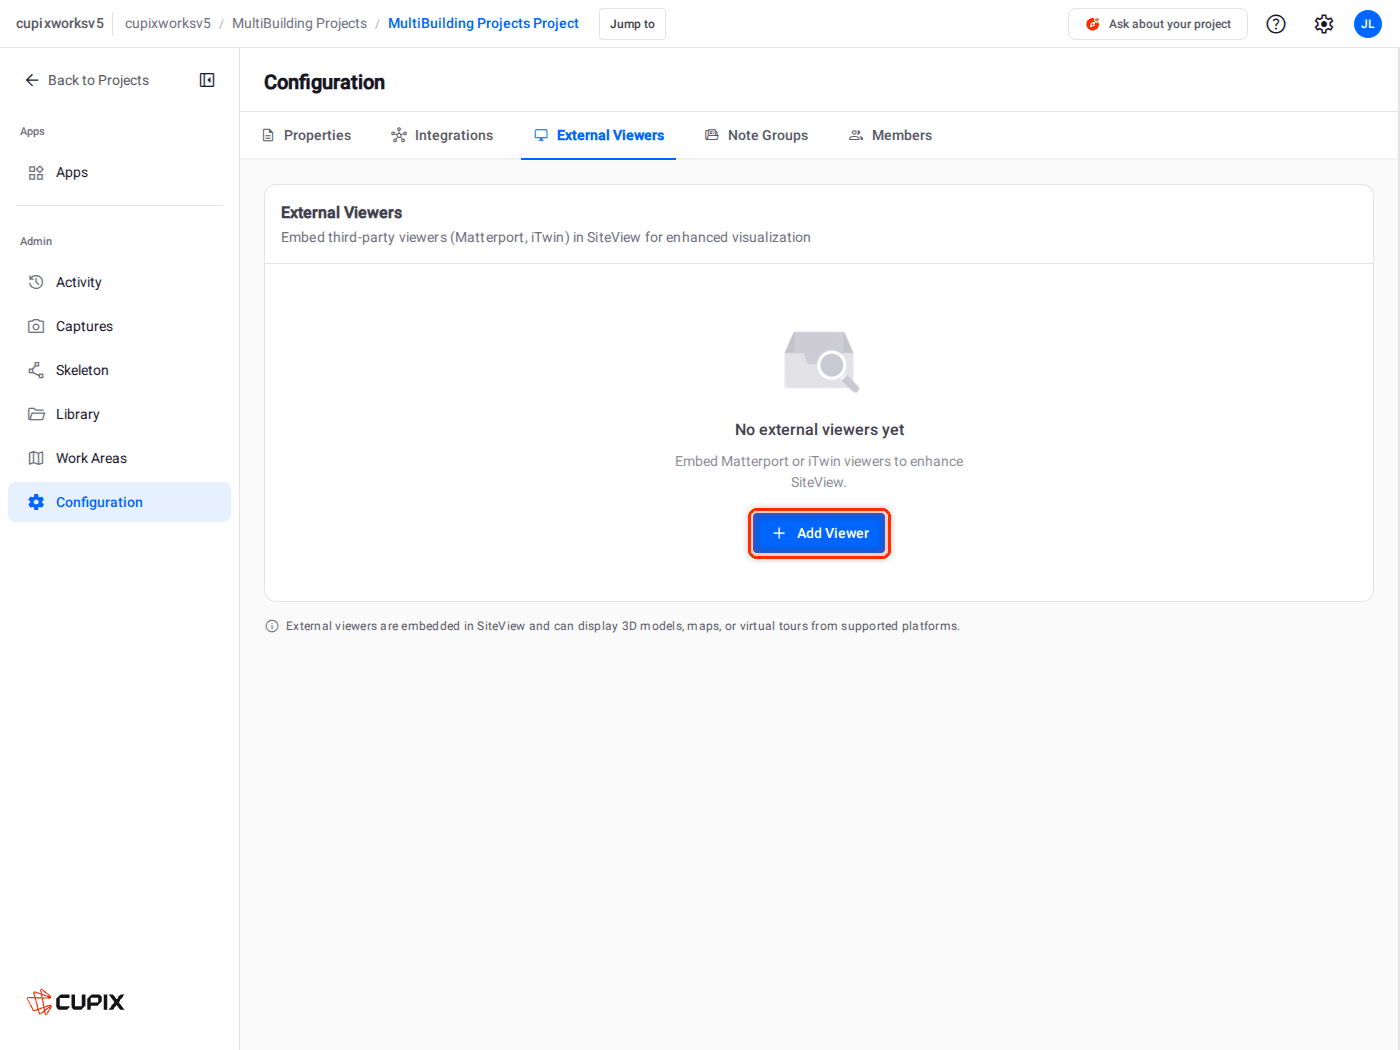Click the MultiBuilding Projects Project breadcrumb
This screenshot has height=1050, width=1400.
pos(483,23)
